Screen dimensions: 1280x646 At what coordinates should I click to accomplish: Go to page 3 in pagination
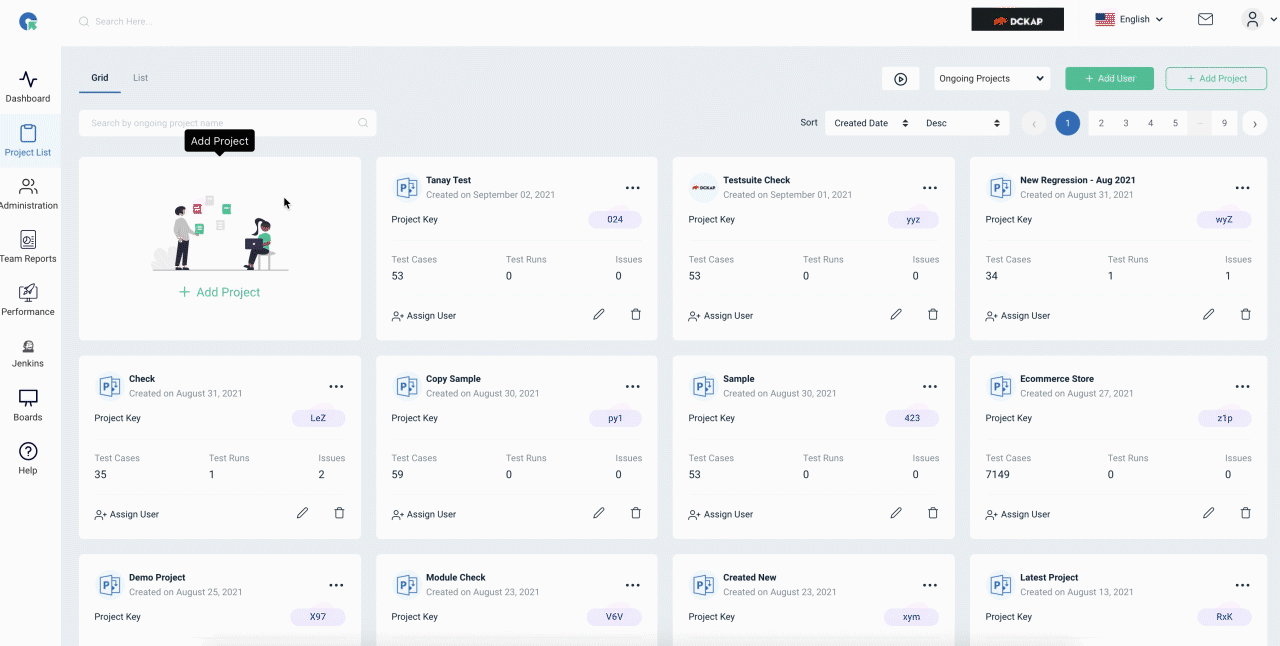[1126, 123]
